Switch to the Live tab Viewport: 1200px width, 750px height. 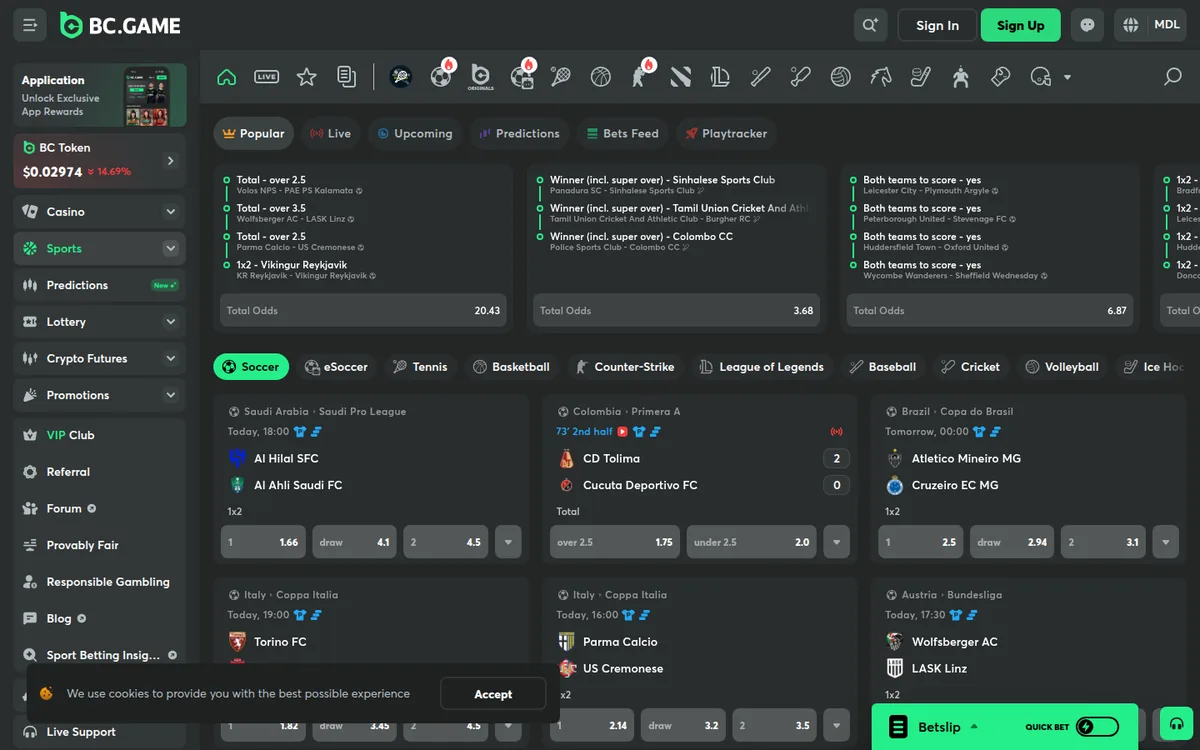(330, 133)
